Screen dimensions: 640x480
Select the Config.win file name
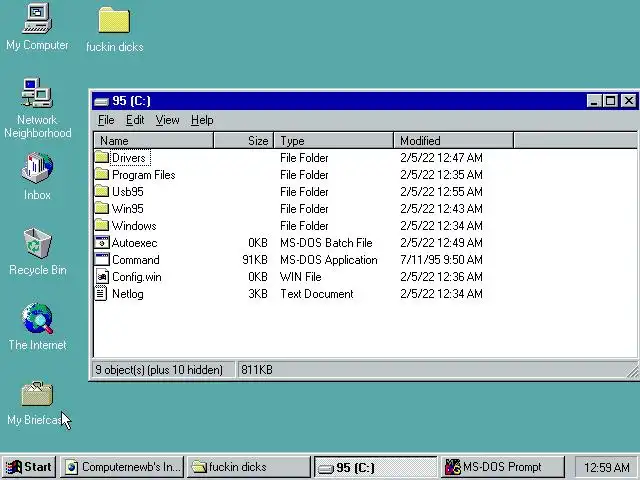137,277
